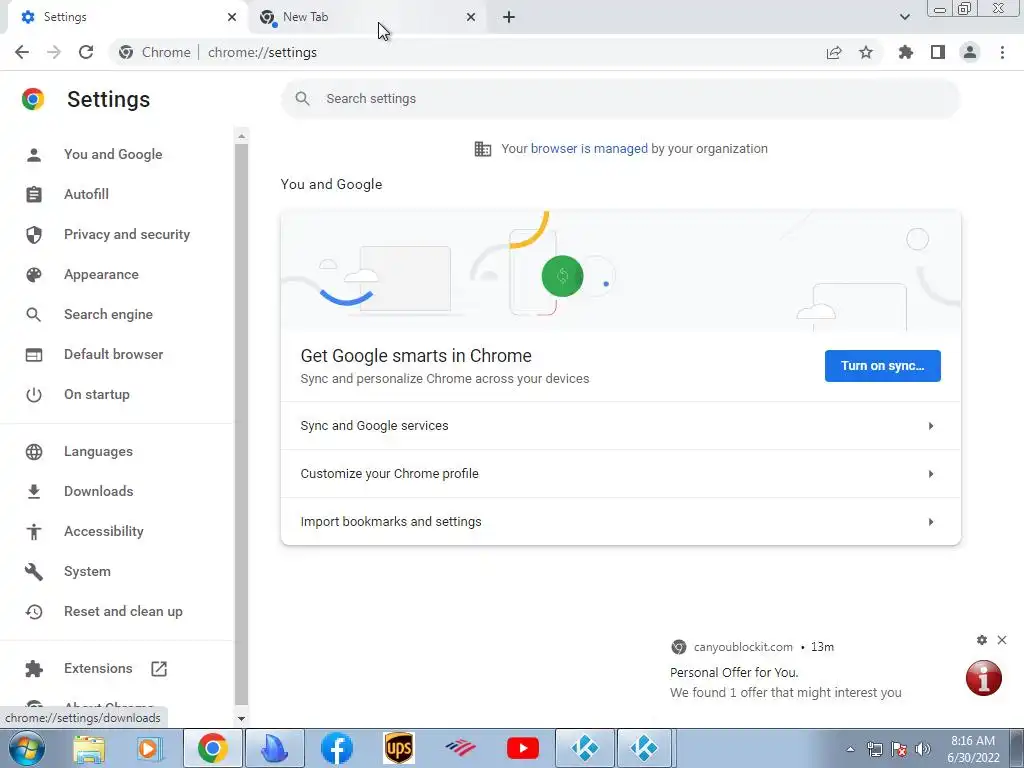Click sidebar scrollbar down arrow
The height and width of the screenshot is (768, 1024).
coord(242,718)
